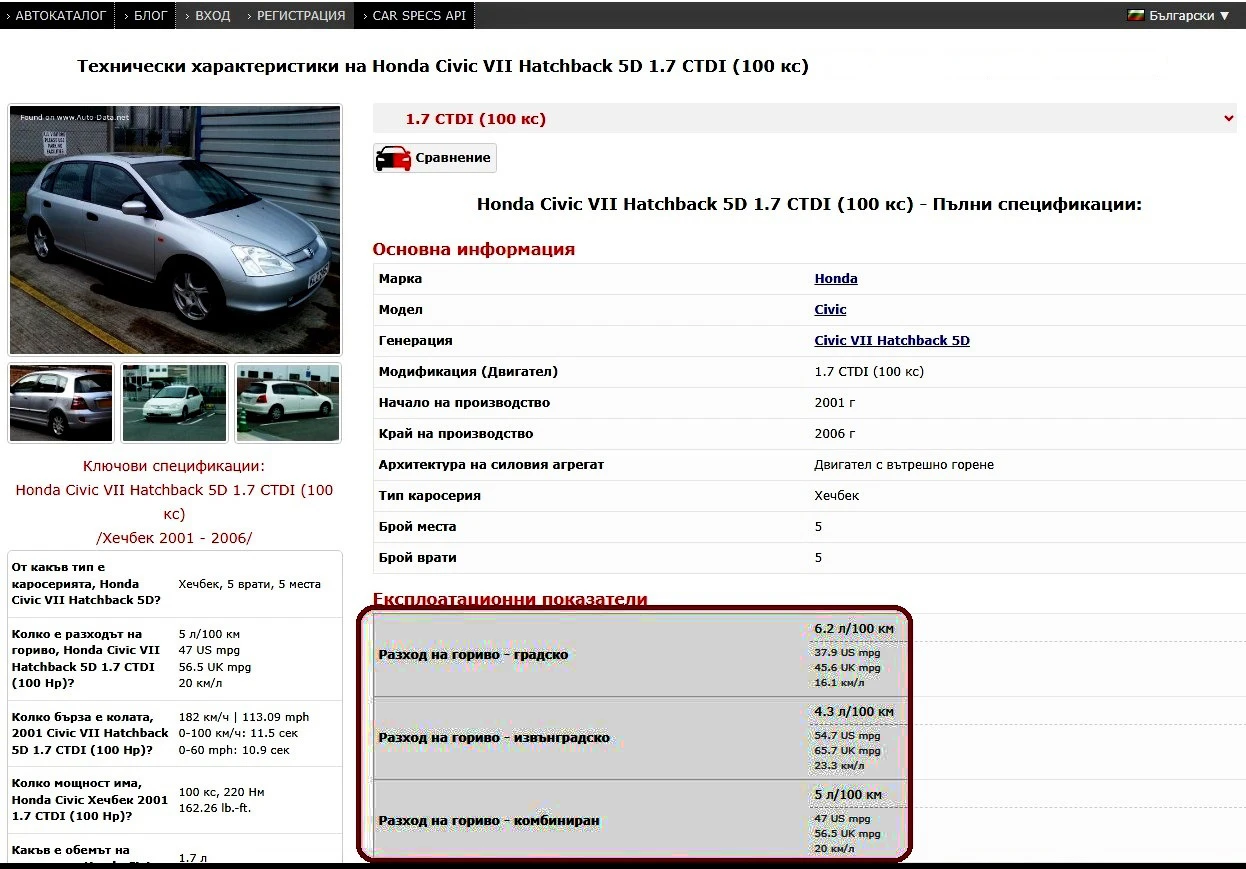Click the 4.3 л/100 км extra-urban value

(854, 712)
